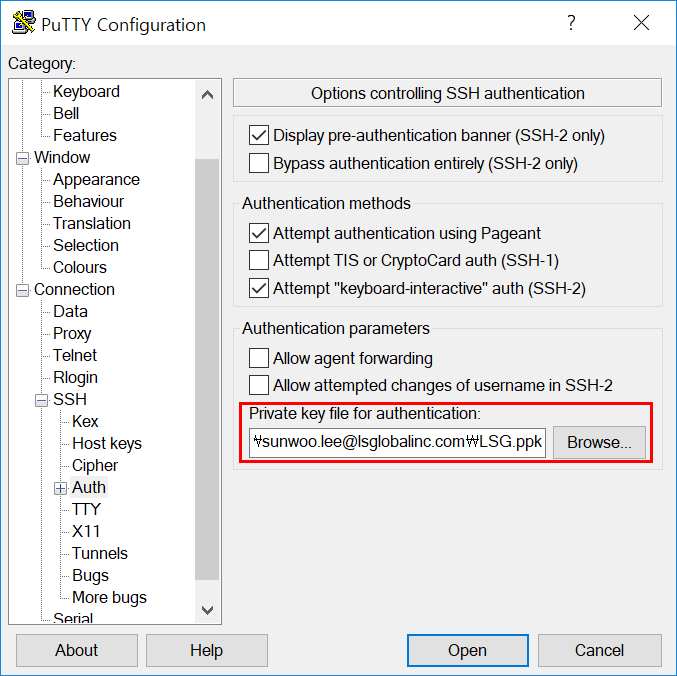The width and height of the screenshot is (677, 676).
Task: Collapse the Connection category node
Action: tap(23, 290)
